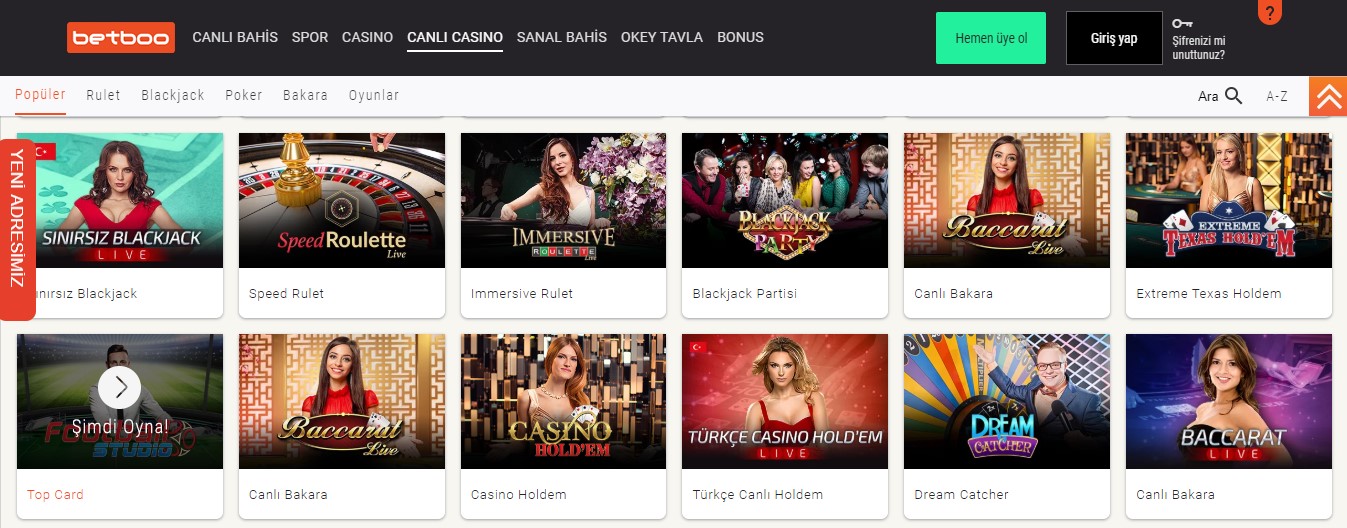Select the Türkçe Casino Hold'em thumbnail
The height and width of the screenshot is (528, 1347).
pos(785,401)
